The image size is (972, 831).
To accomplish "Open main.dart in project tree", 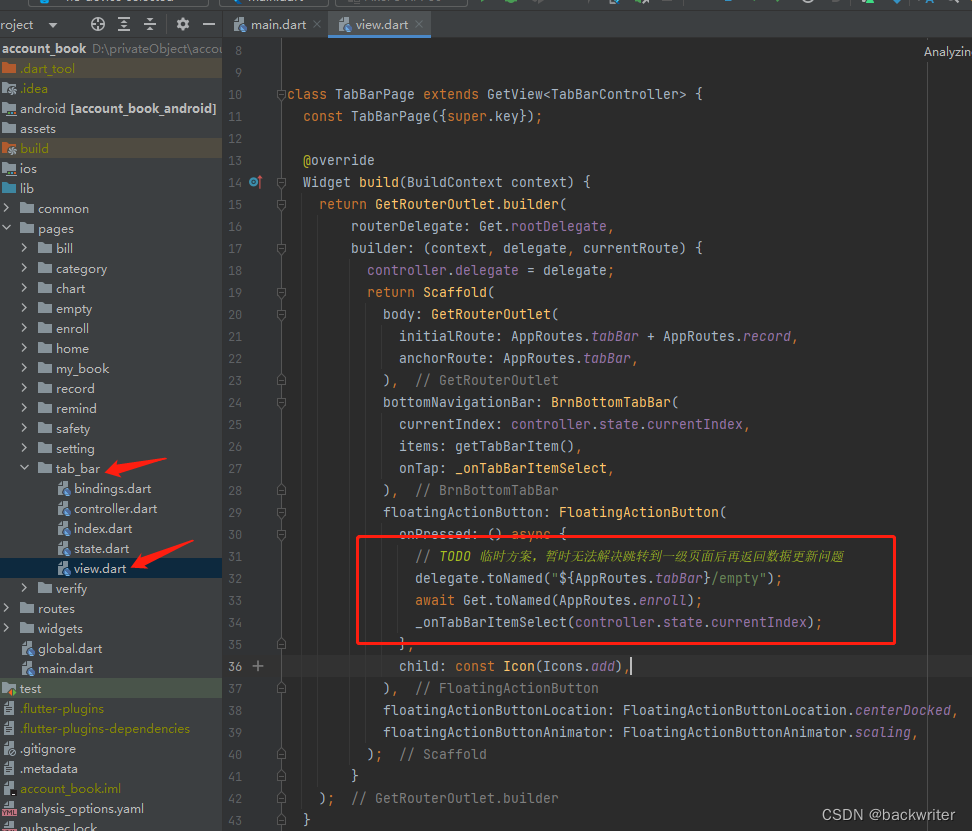I will 111,668.
